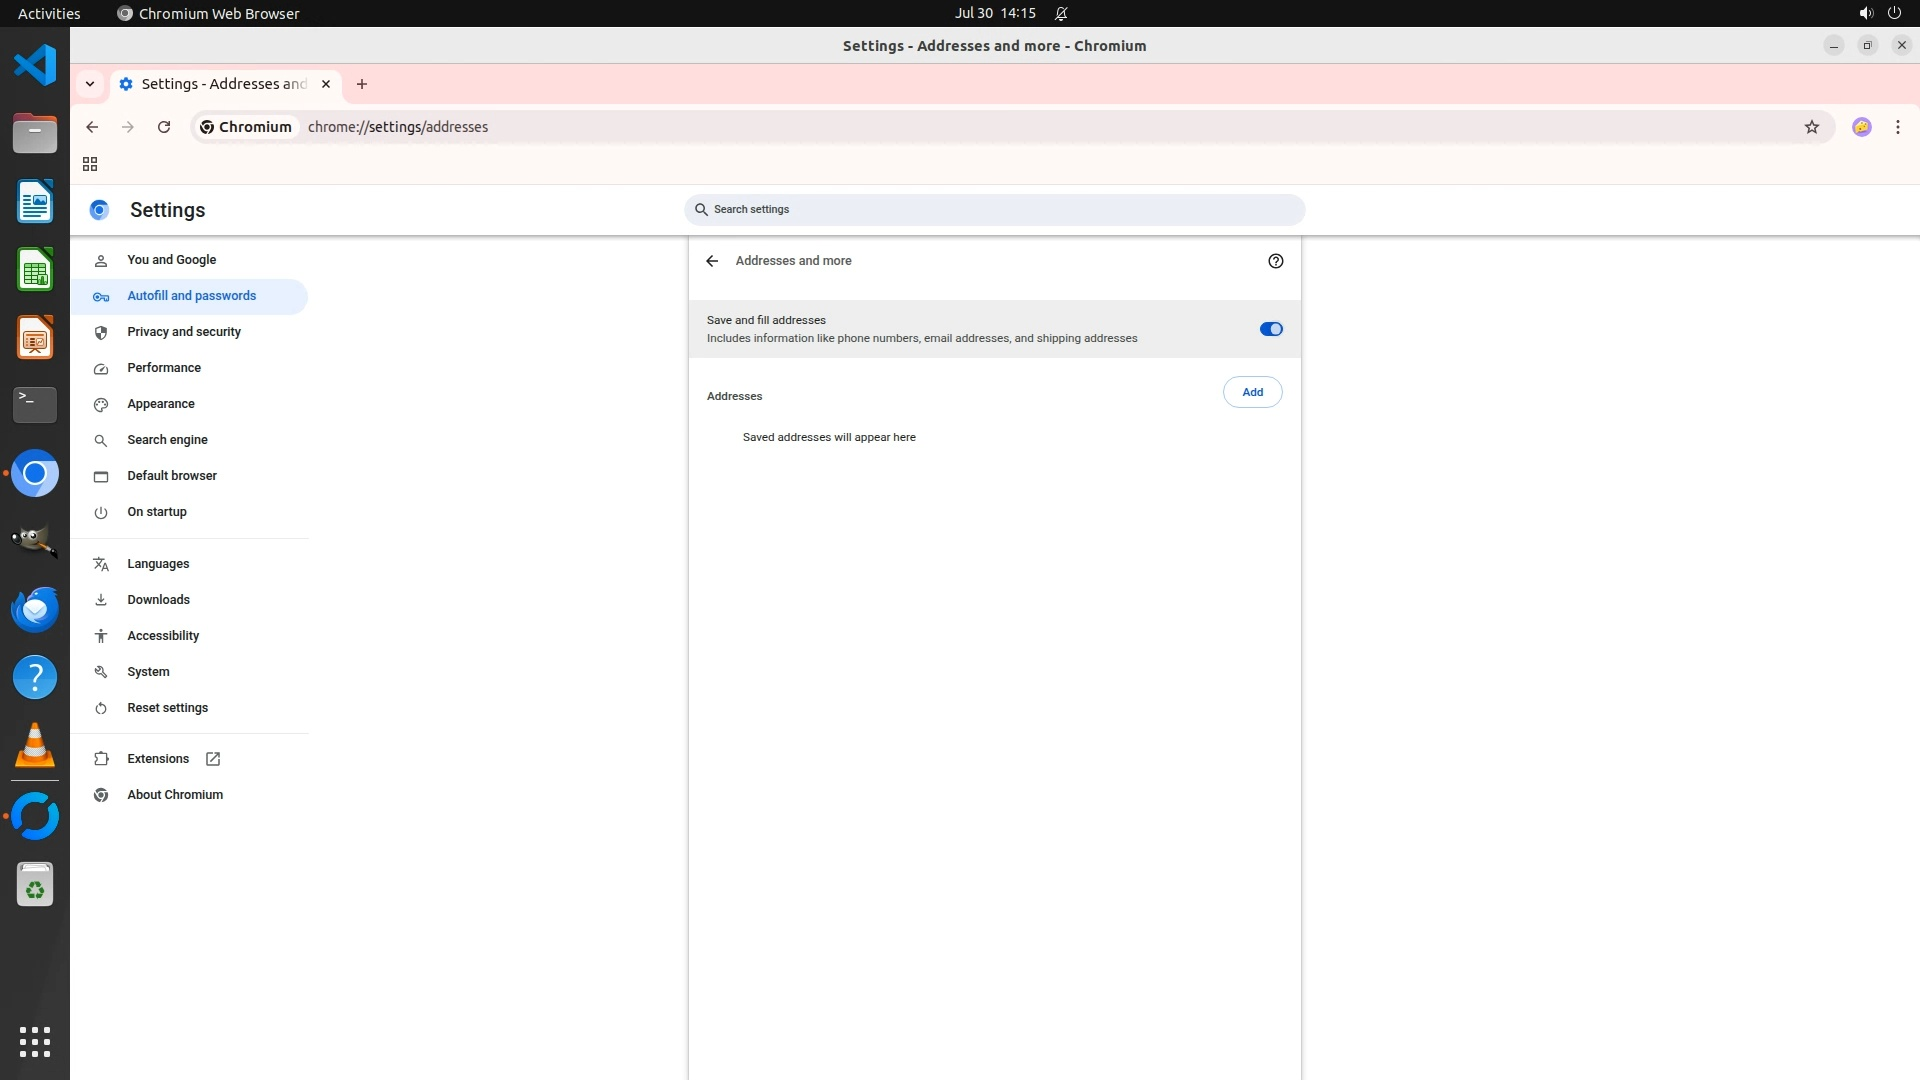Click the Add address button
This screenshot has height=1080, width=1920.
click(x=1252, y=392)
